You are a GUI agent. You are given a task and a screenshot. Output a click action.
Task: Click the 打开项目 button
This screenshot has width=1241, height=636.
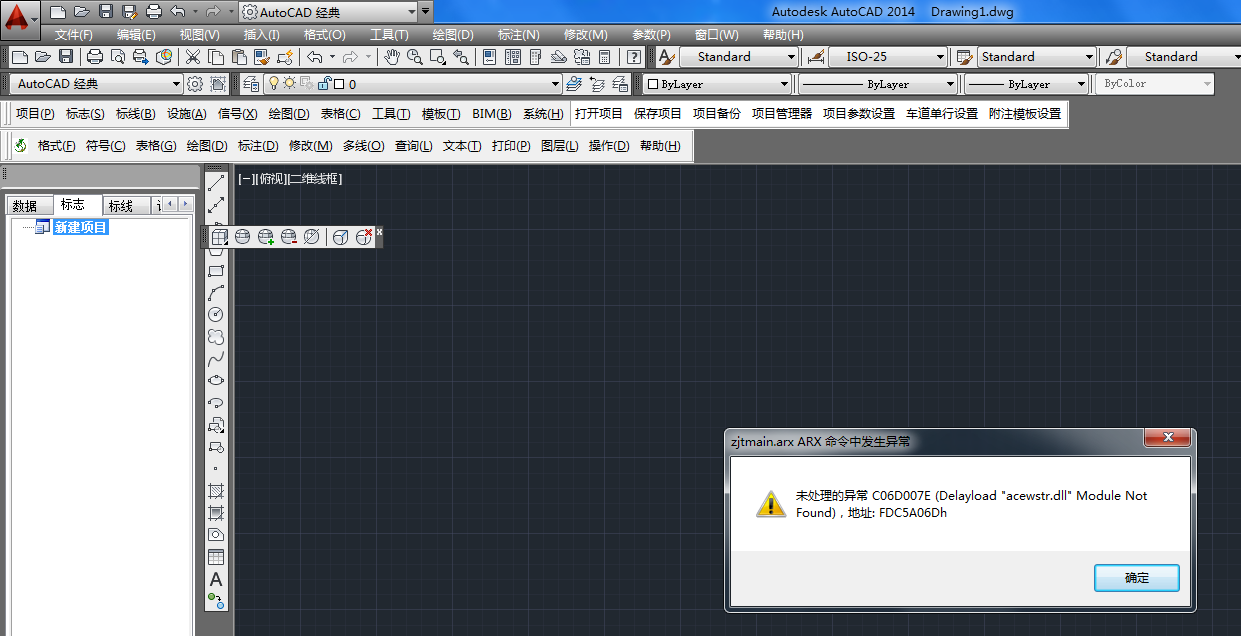click(599, 114)
